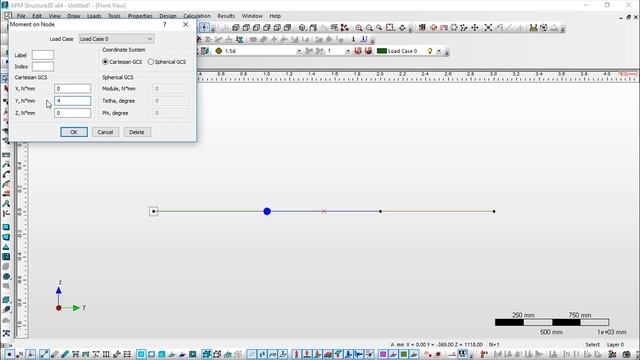The height and width of the screenshot is (360, 640).
Task: Click the bottom left sidebar cross icon
Action: click(6, 333)
